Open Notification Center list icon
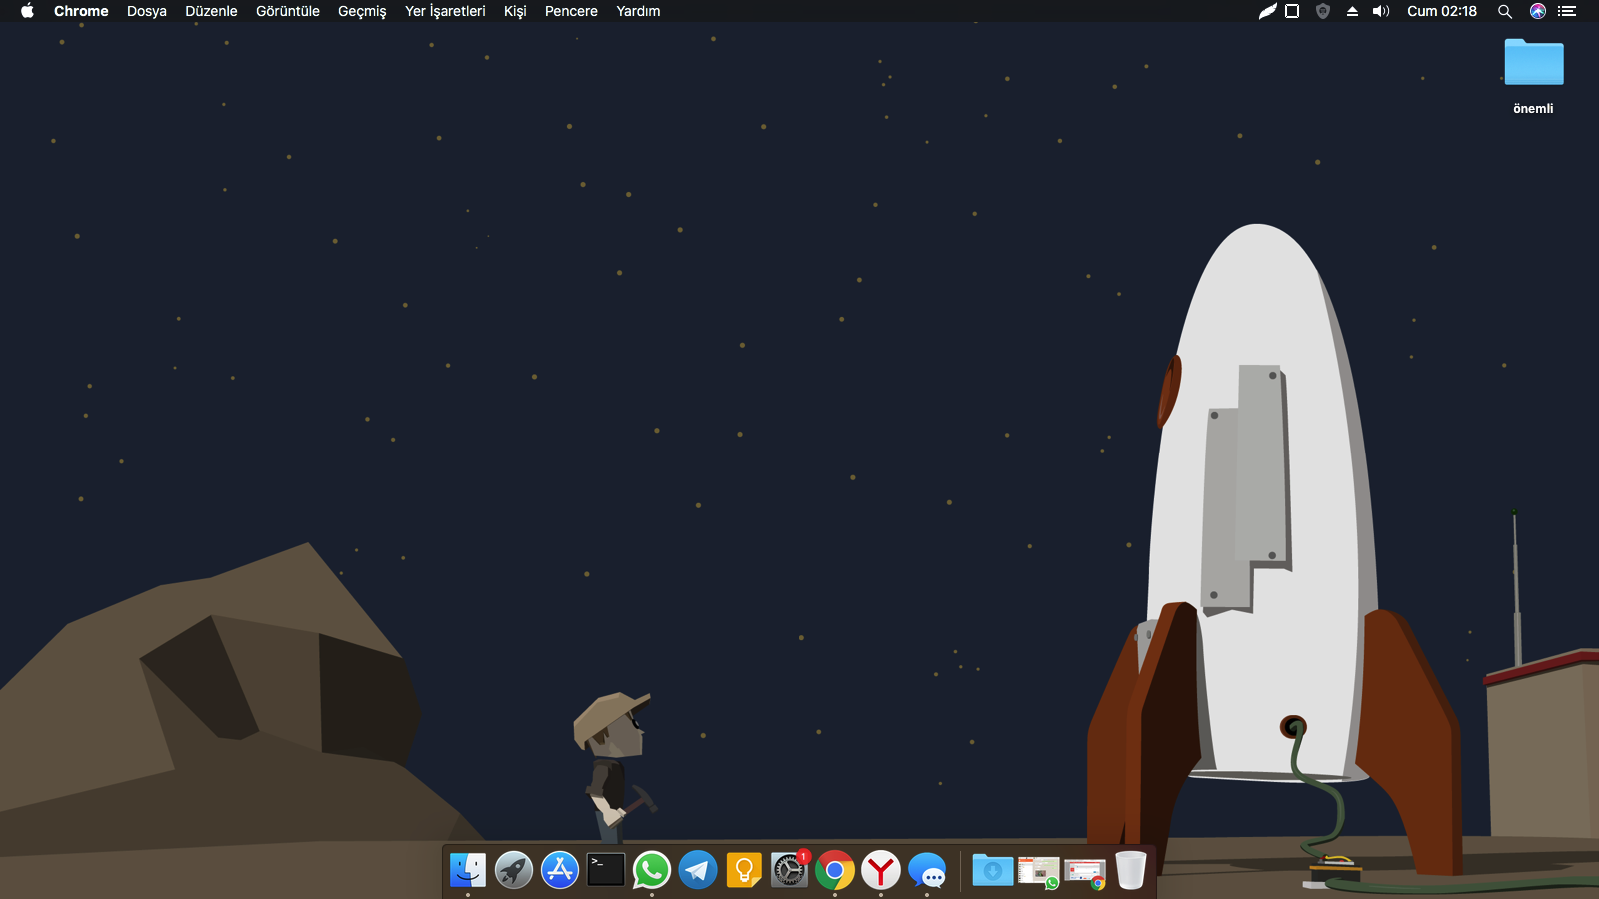Viewport: 1599px width, 899px height. (x=1567, y=11)
